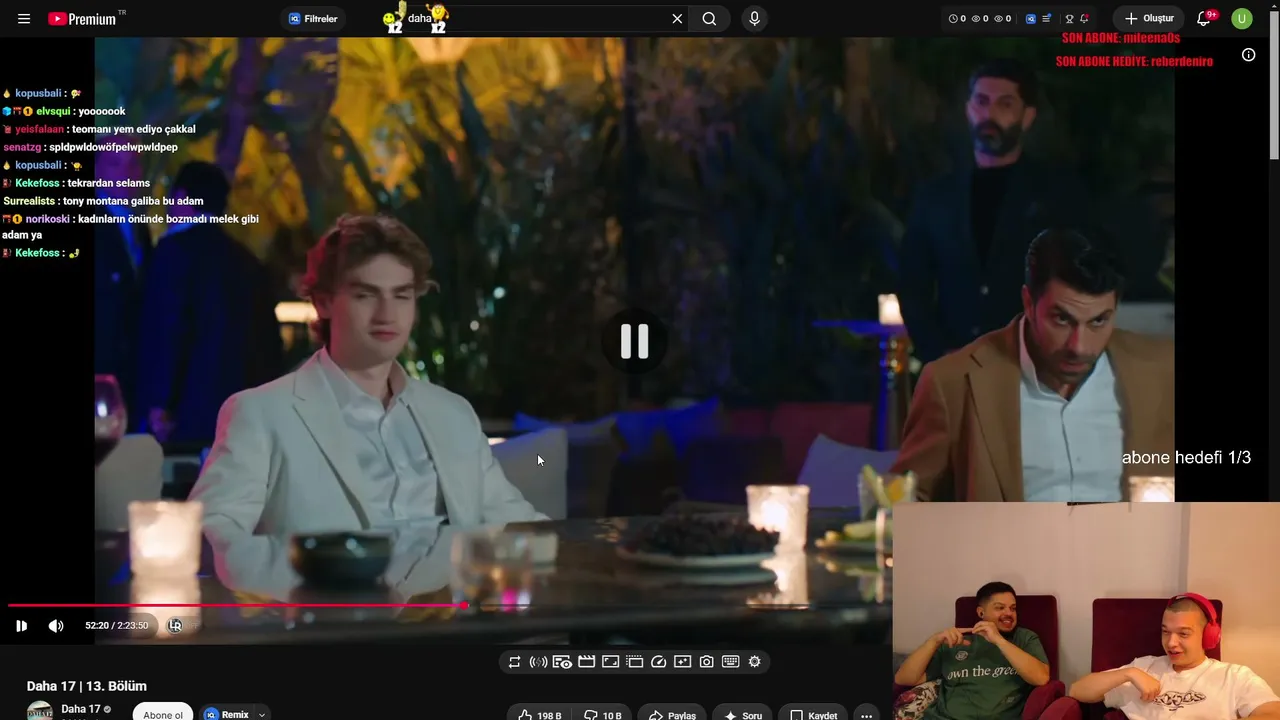The width and height of the screenshot is (1280, 720).
Task: Subscribe with the Abone ol button
Action: coord(163,712)
